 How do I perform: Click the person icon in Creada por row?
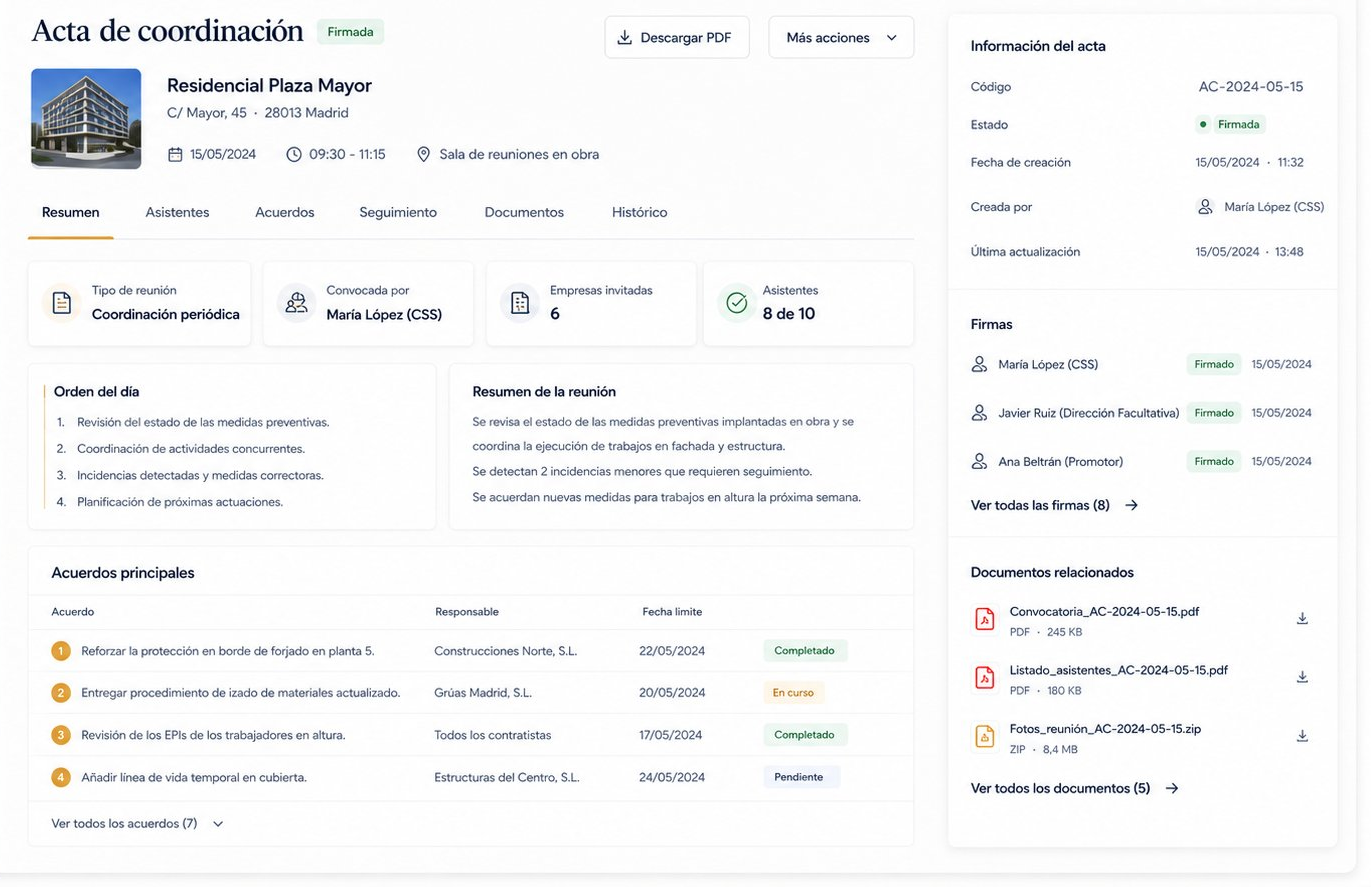click(x=1205, y=206)
